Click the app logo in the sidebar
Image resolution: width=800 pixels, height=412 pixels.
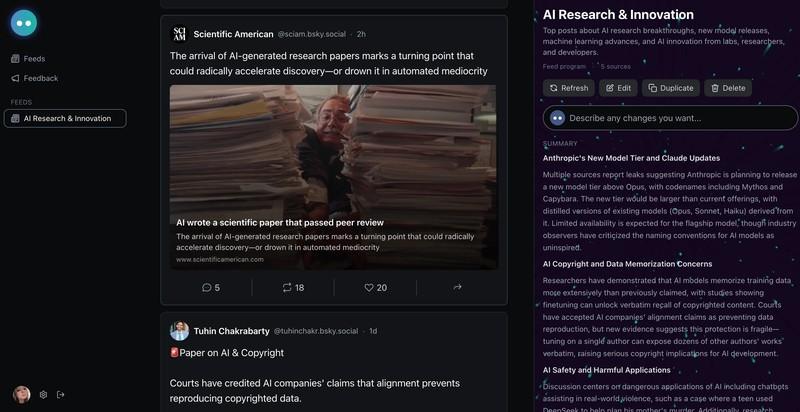click(24, 22)
